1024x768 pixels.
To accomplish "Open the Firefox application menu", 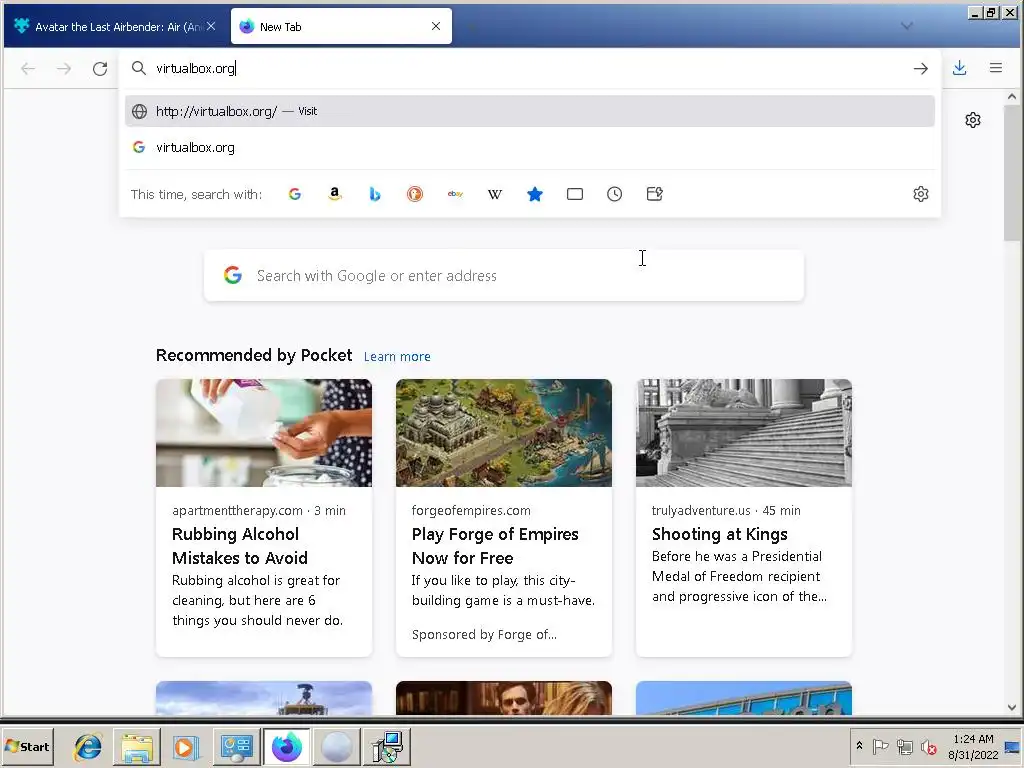I will click(995, 68).
